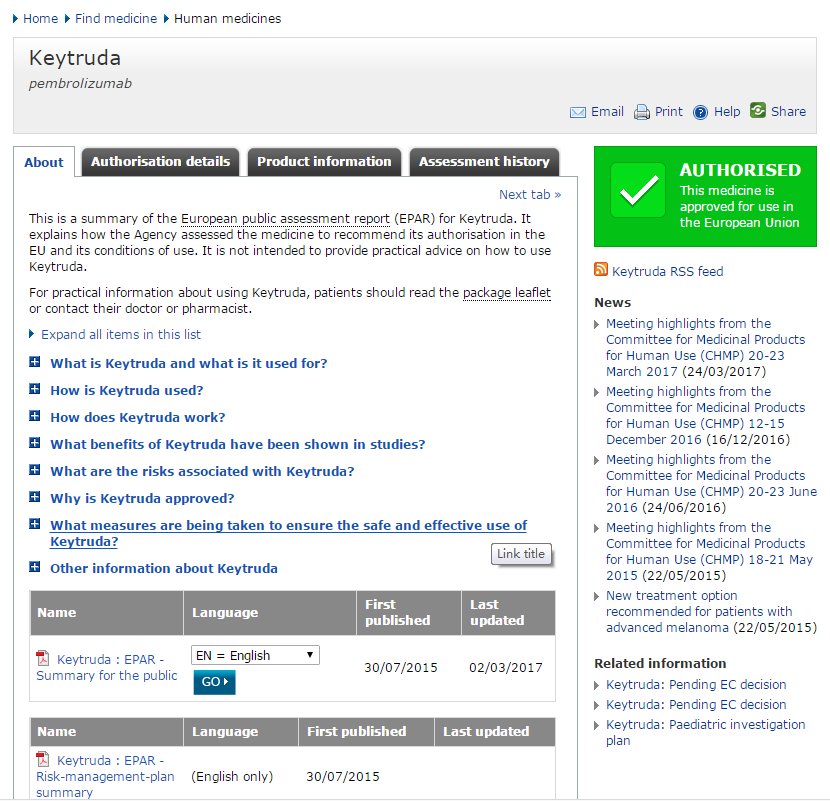
Task: Open second 'Keytruda: Pending EC decision' link
Action: 696,705
